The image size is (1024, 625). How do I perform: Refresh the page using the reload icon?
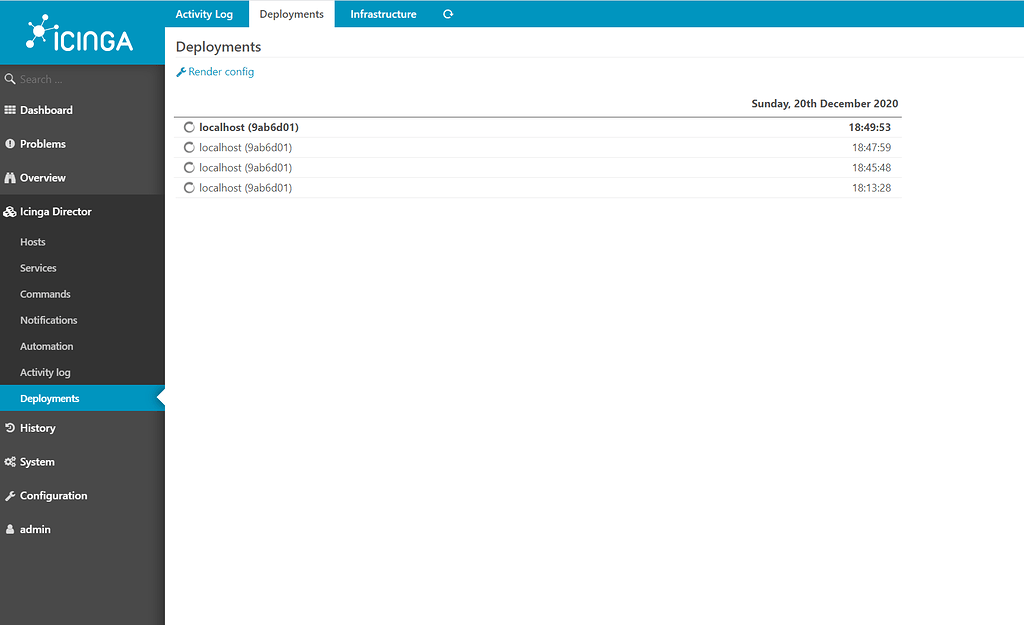[447, 14]
